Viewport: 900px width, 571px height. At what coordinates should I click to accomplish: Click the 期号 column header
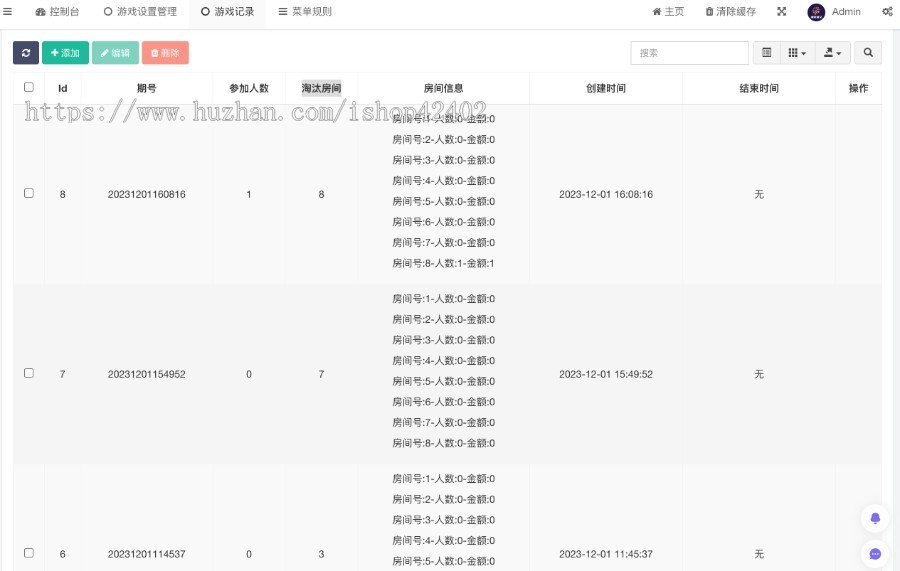(x=146, y=88)
